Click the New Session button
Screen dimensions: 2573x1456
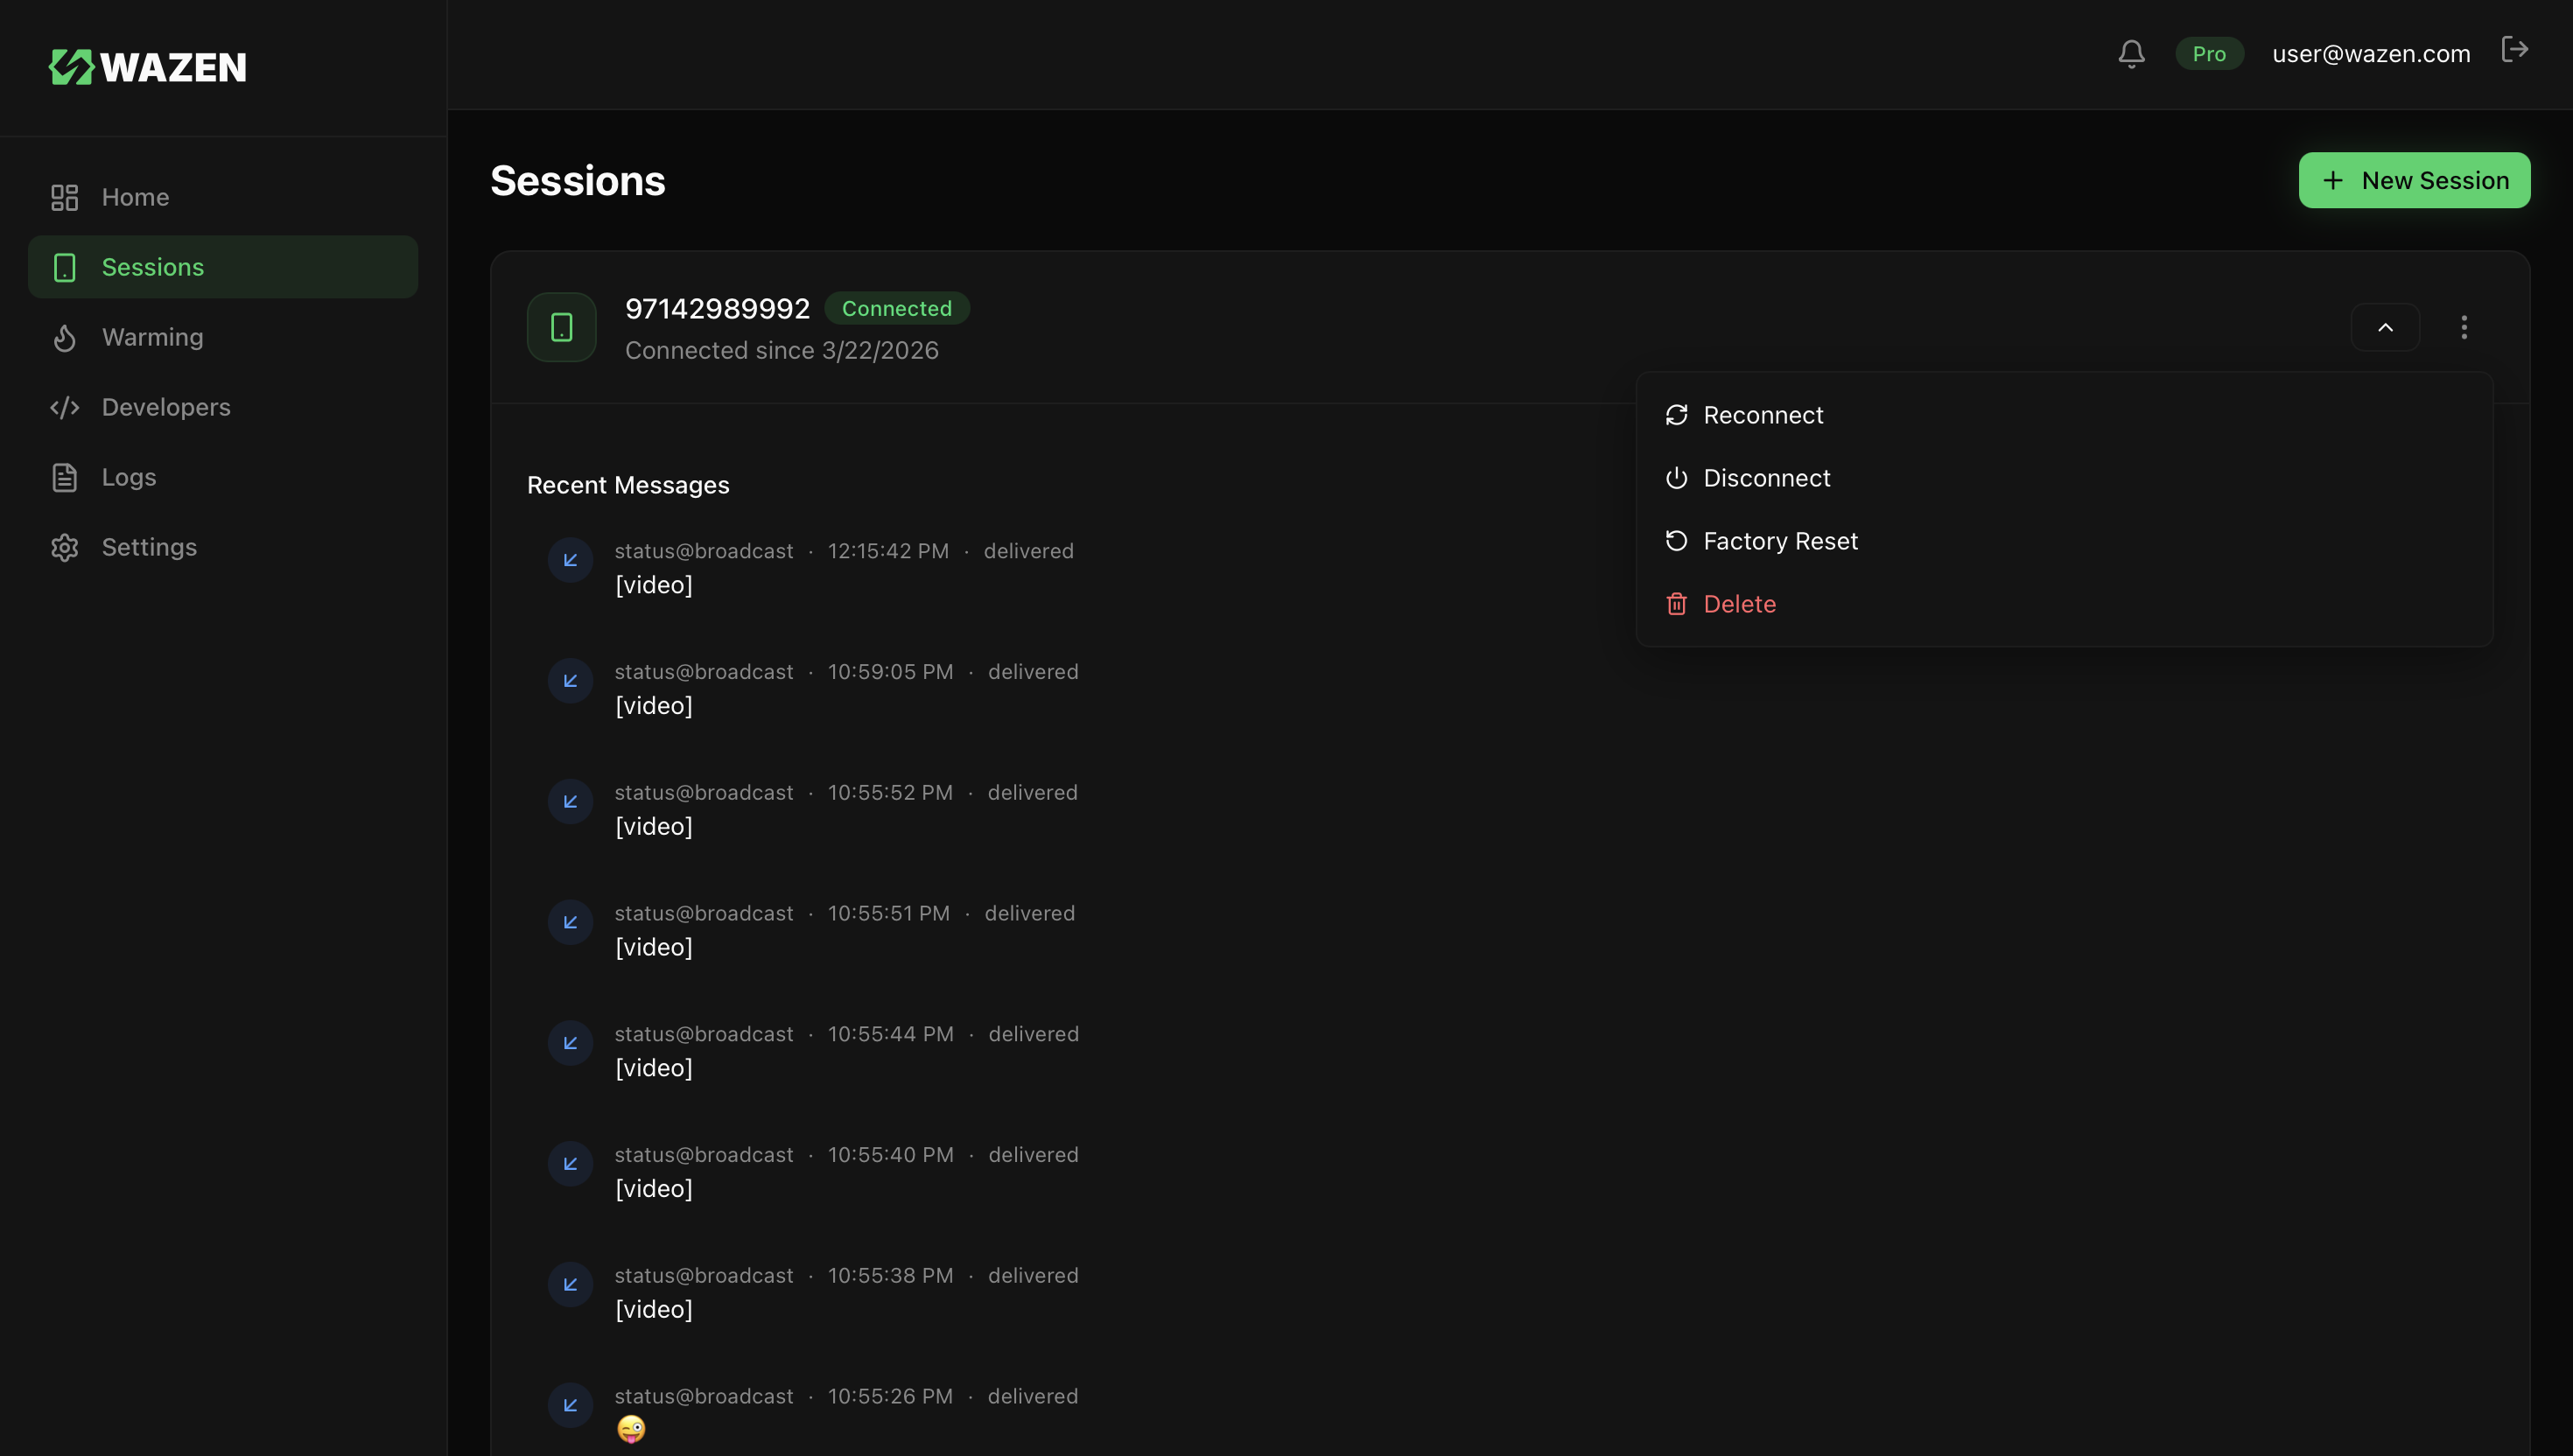tap(2414, 180)
